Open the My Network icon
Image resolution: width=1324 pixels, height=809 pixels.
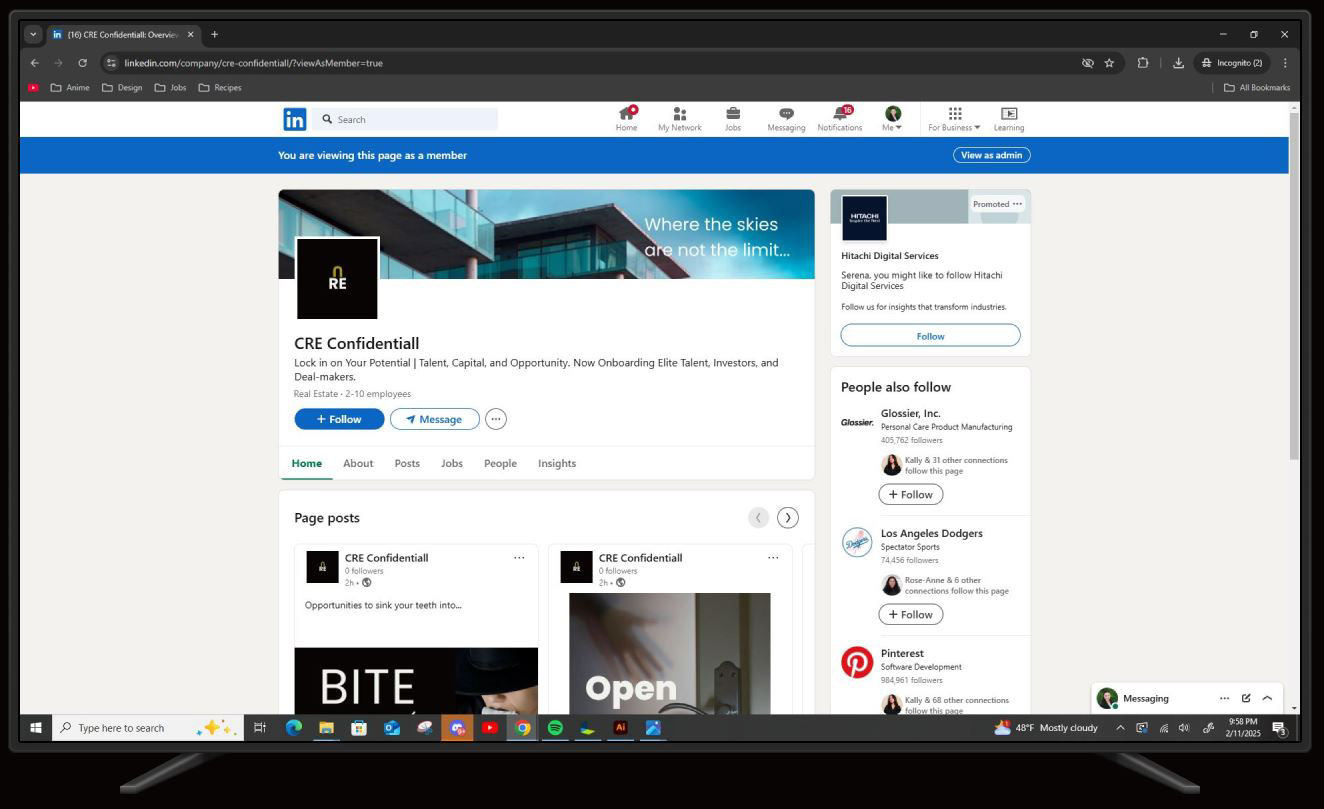pos(679,119)
